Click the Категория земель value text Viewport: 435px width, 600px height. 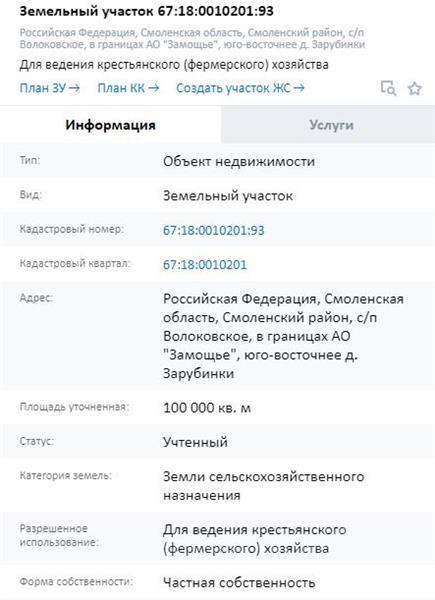(264, 486)
